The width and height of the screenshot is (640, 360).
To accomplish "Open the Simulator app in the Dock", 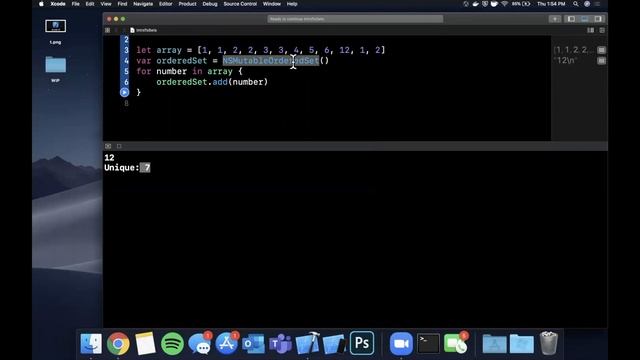I will (x=334, y=343).
